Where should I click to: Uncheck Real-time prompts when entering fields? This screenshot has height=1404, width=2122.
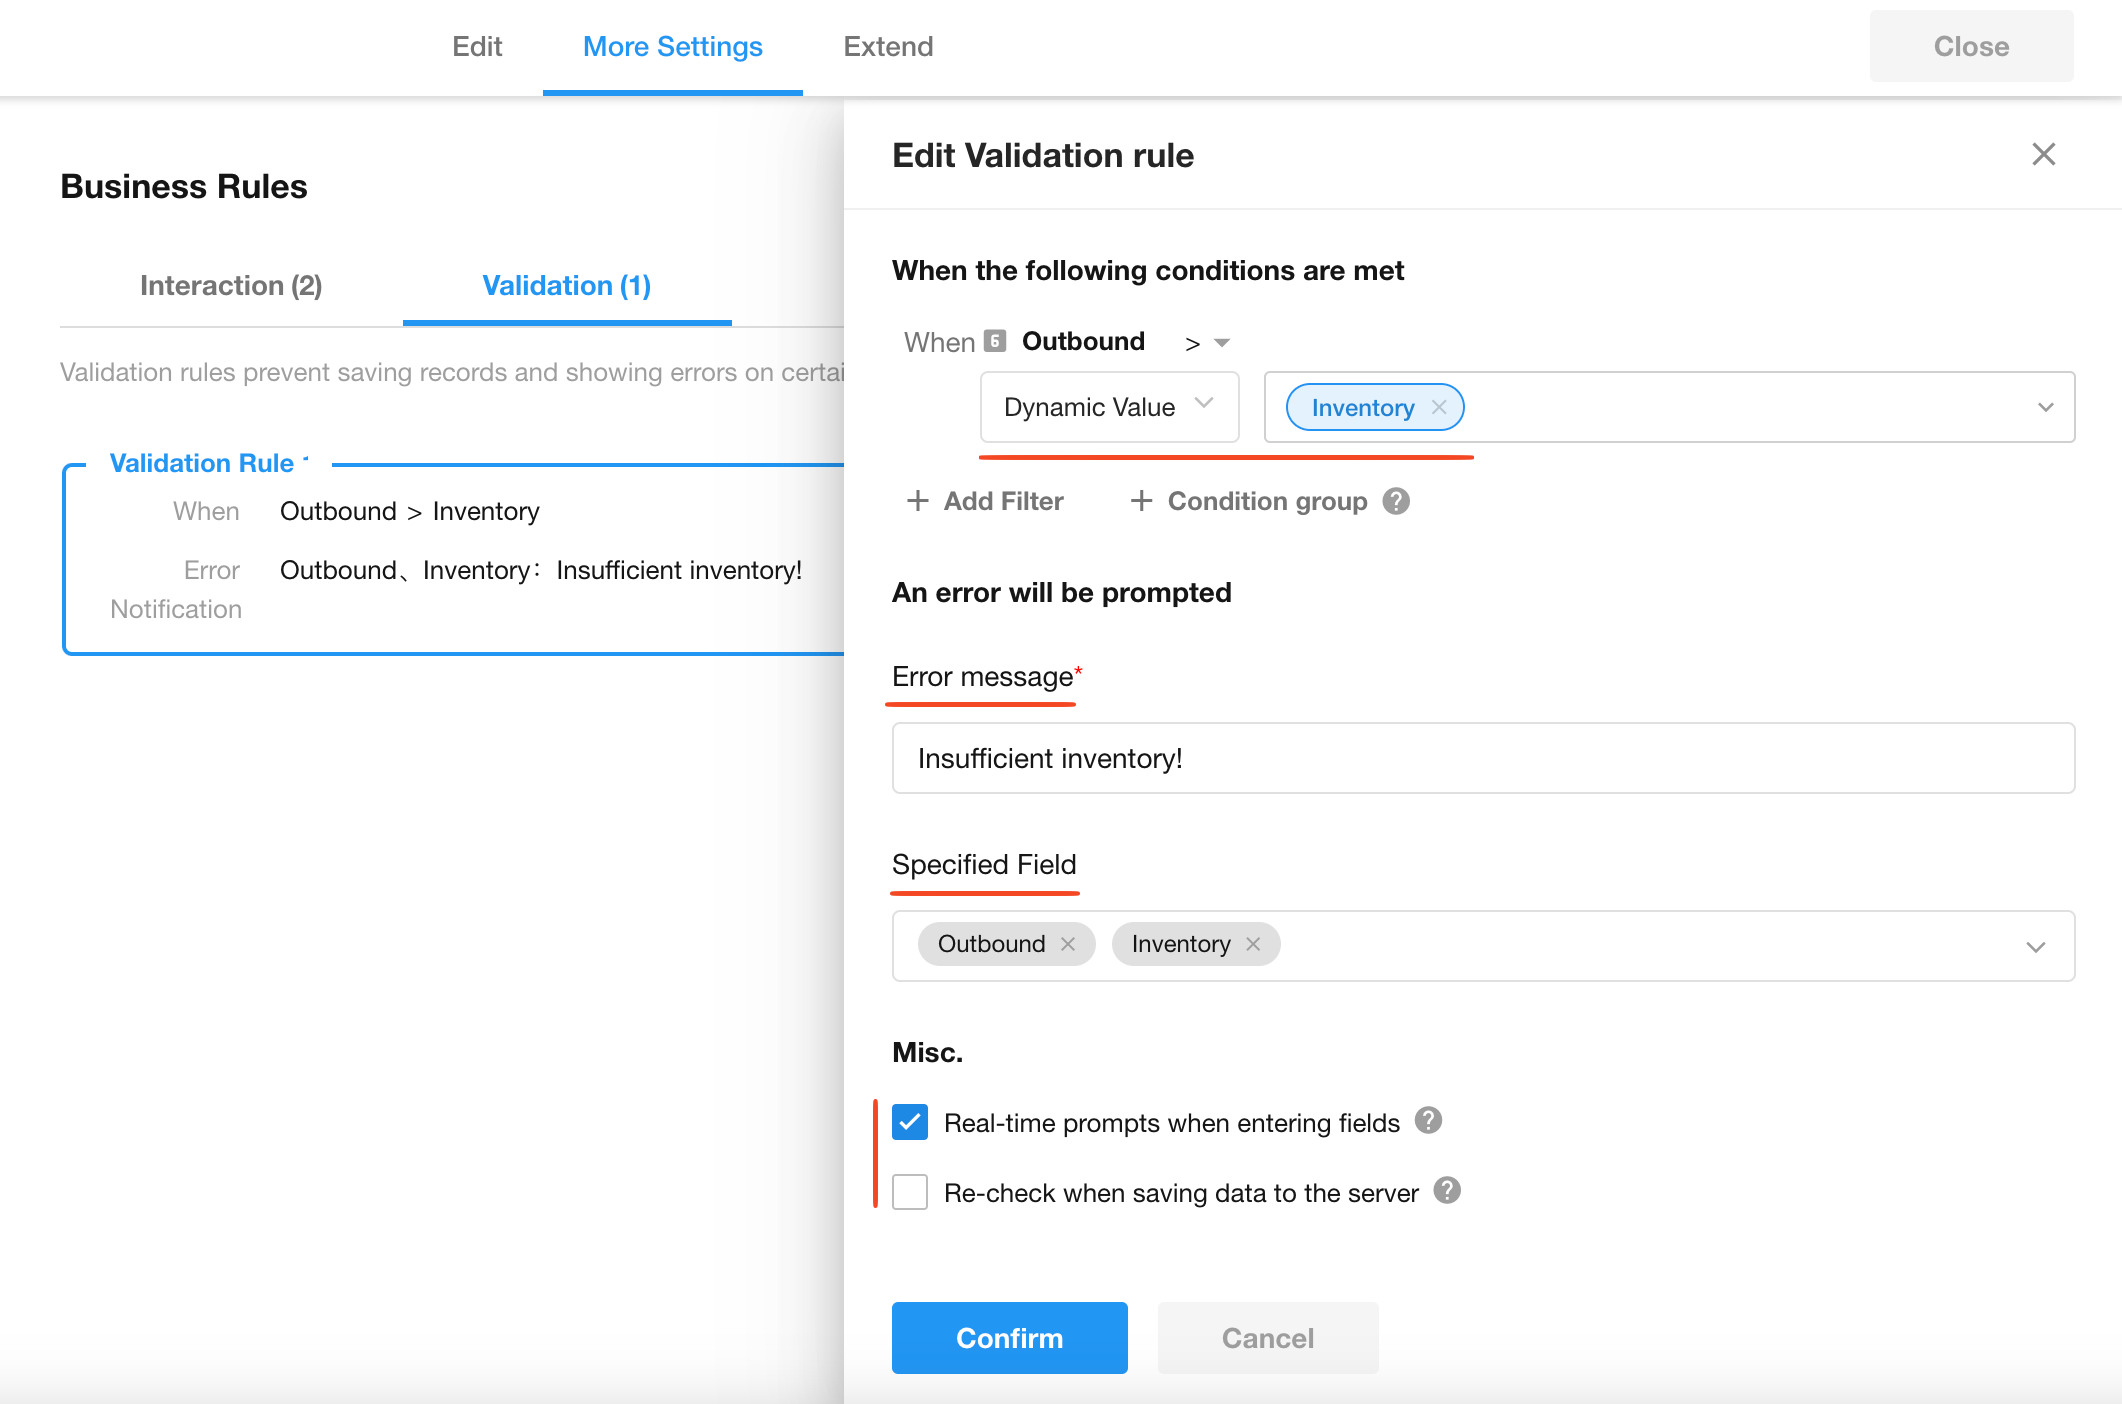click(910, 1122)
